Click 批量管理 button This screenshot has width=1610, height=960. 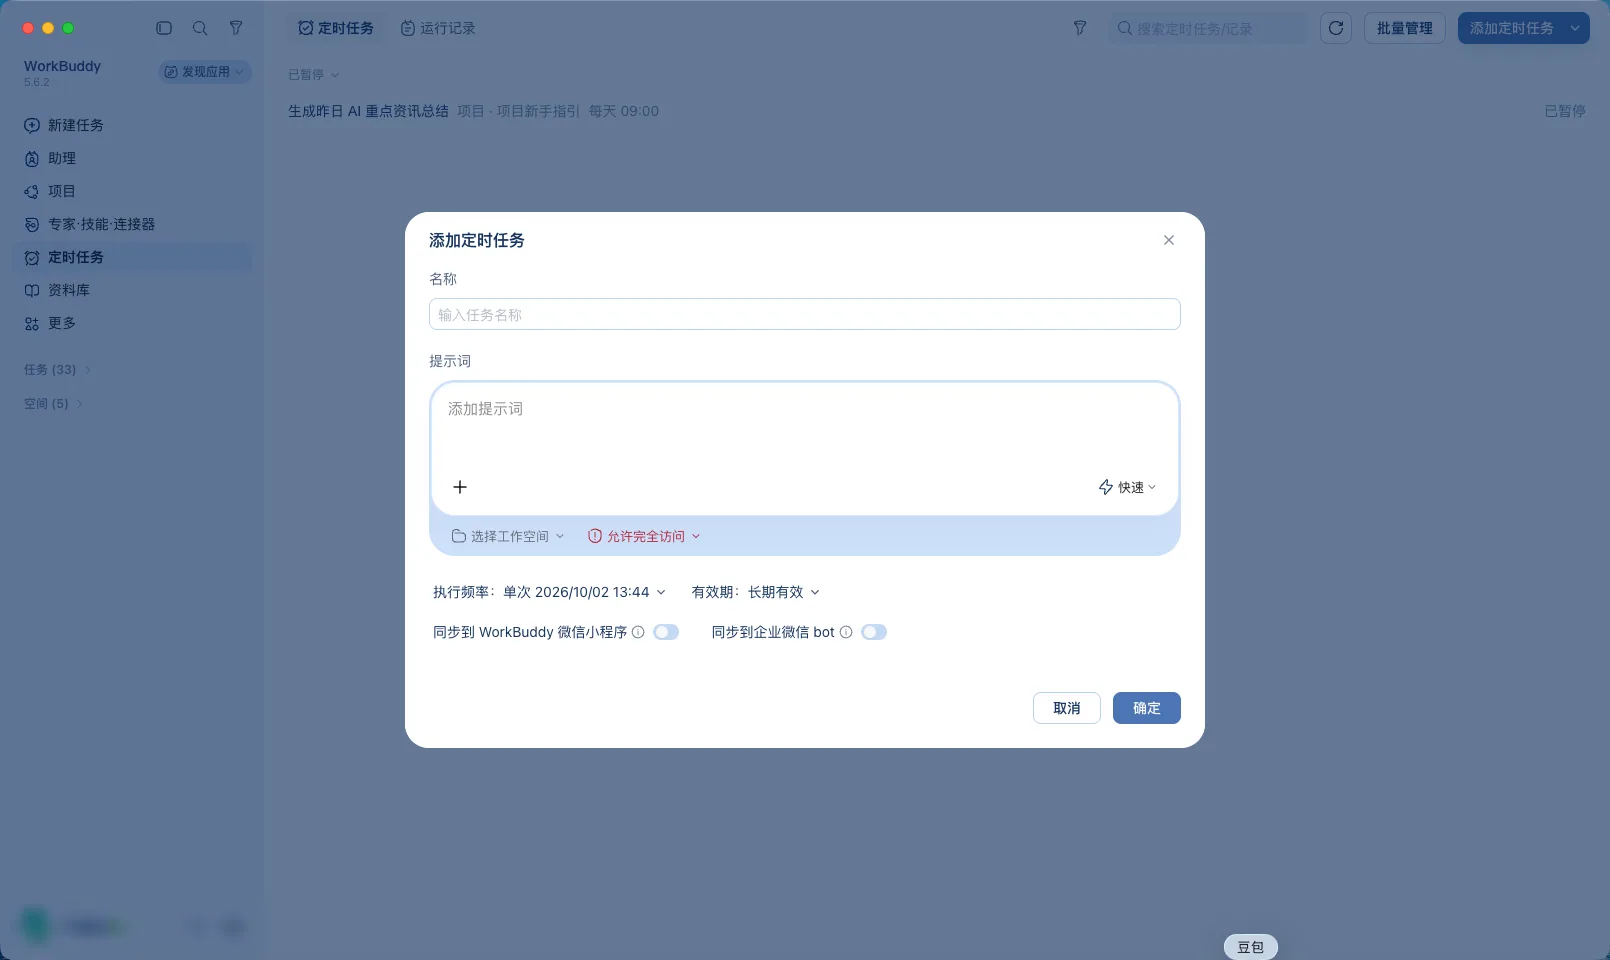(1405, 28)
